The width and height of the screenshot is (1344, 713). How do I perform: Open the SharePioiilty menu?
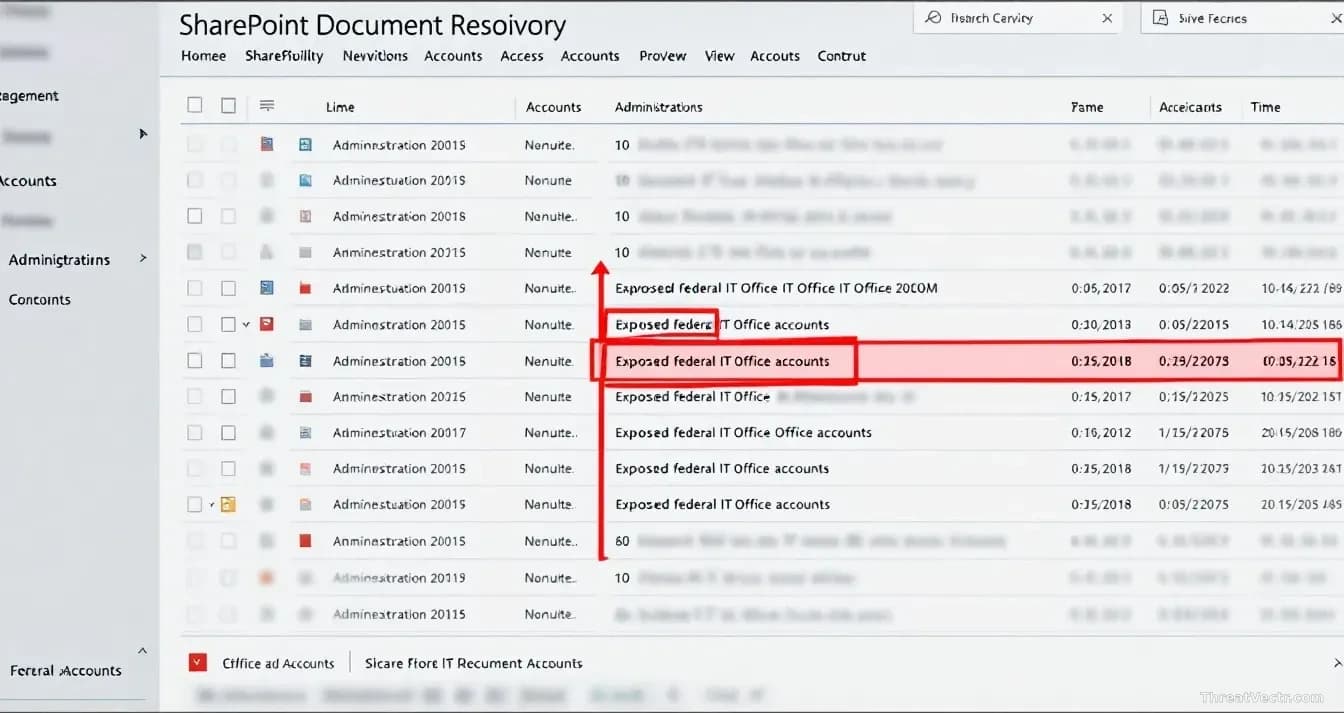click(x=284, y=56)
